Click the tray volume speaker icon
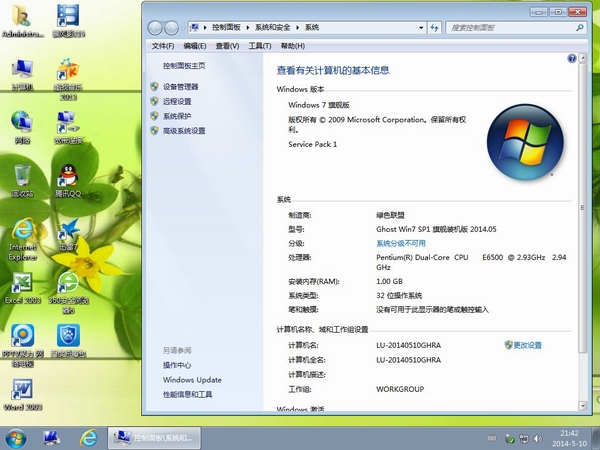Viewport: 600px width, 450px height. pyautogui.click(x=538, y=439)
